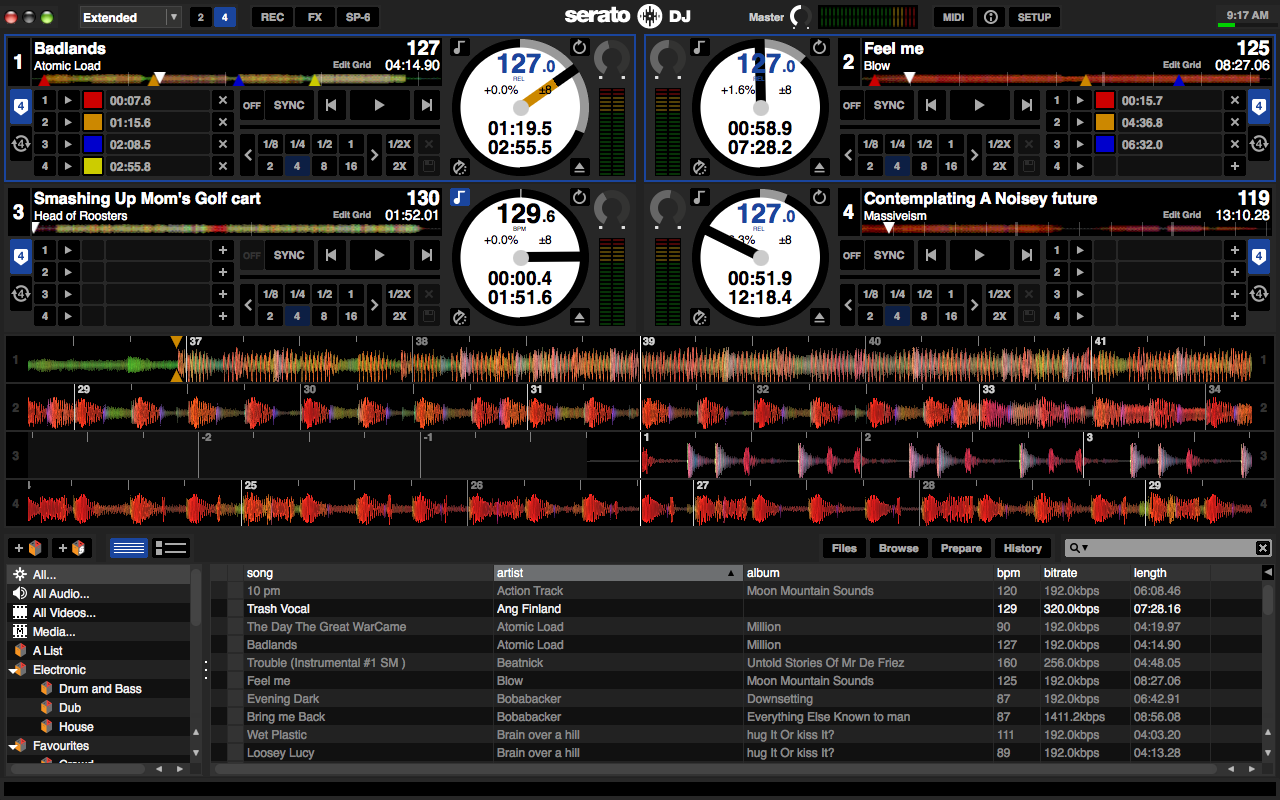This screenshot has width=1280, height=800.
Task: Click the magnifier icon in the search box
Action: (1073, 548)
